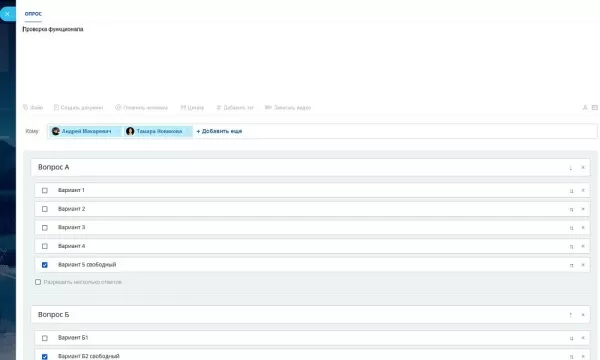Select recipient Тамара Новикова chip
Screen dimensions: 600x360
point(158,131)
